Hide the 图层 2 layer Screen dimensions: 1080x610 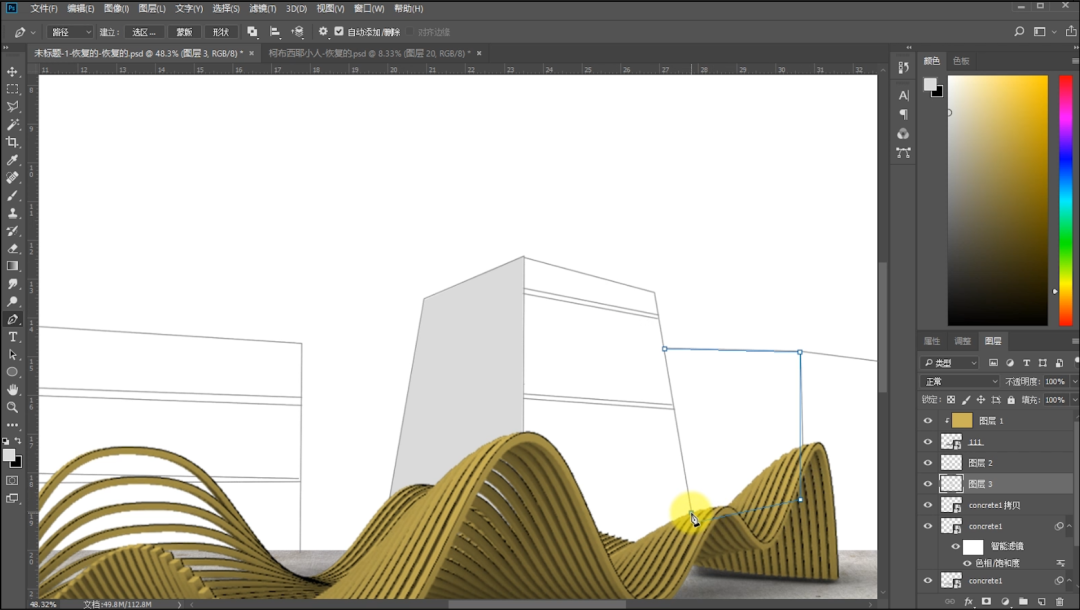click(927, 463)
